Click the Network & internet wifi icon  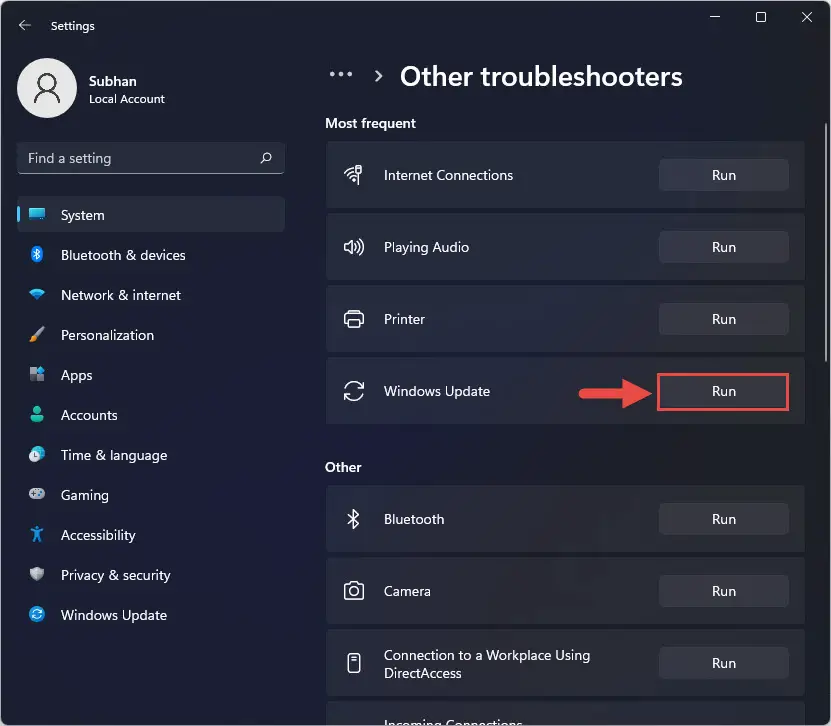(37, 295)
